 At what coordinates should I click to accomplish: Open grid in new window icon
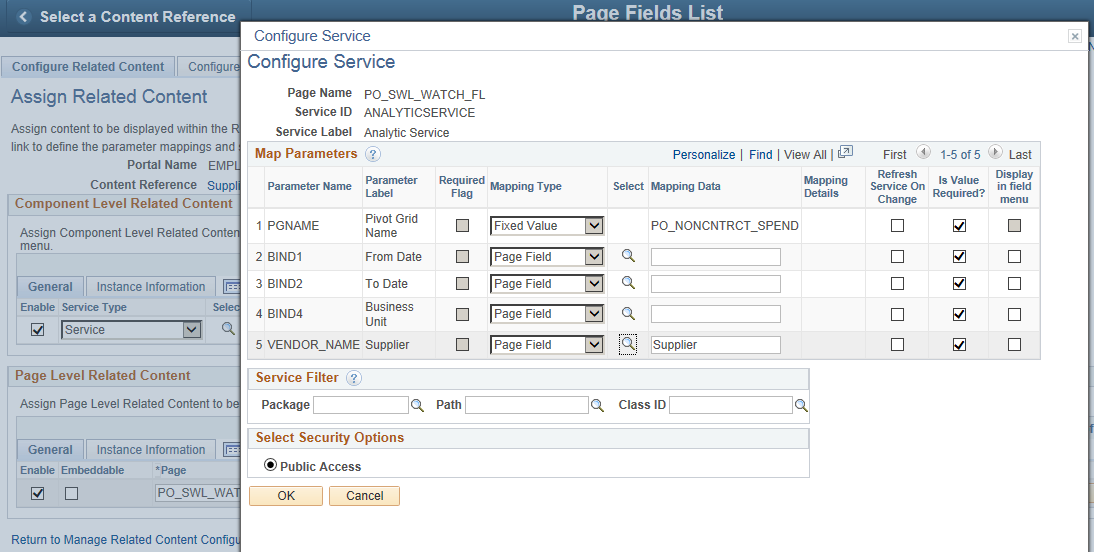(x=846, y=152)
